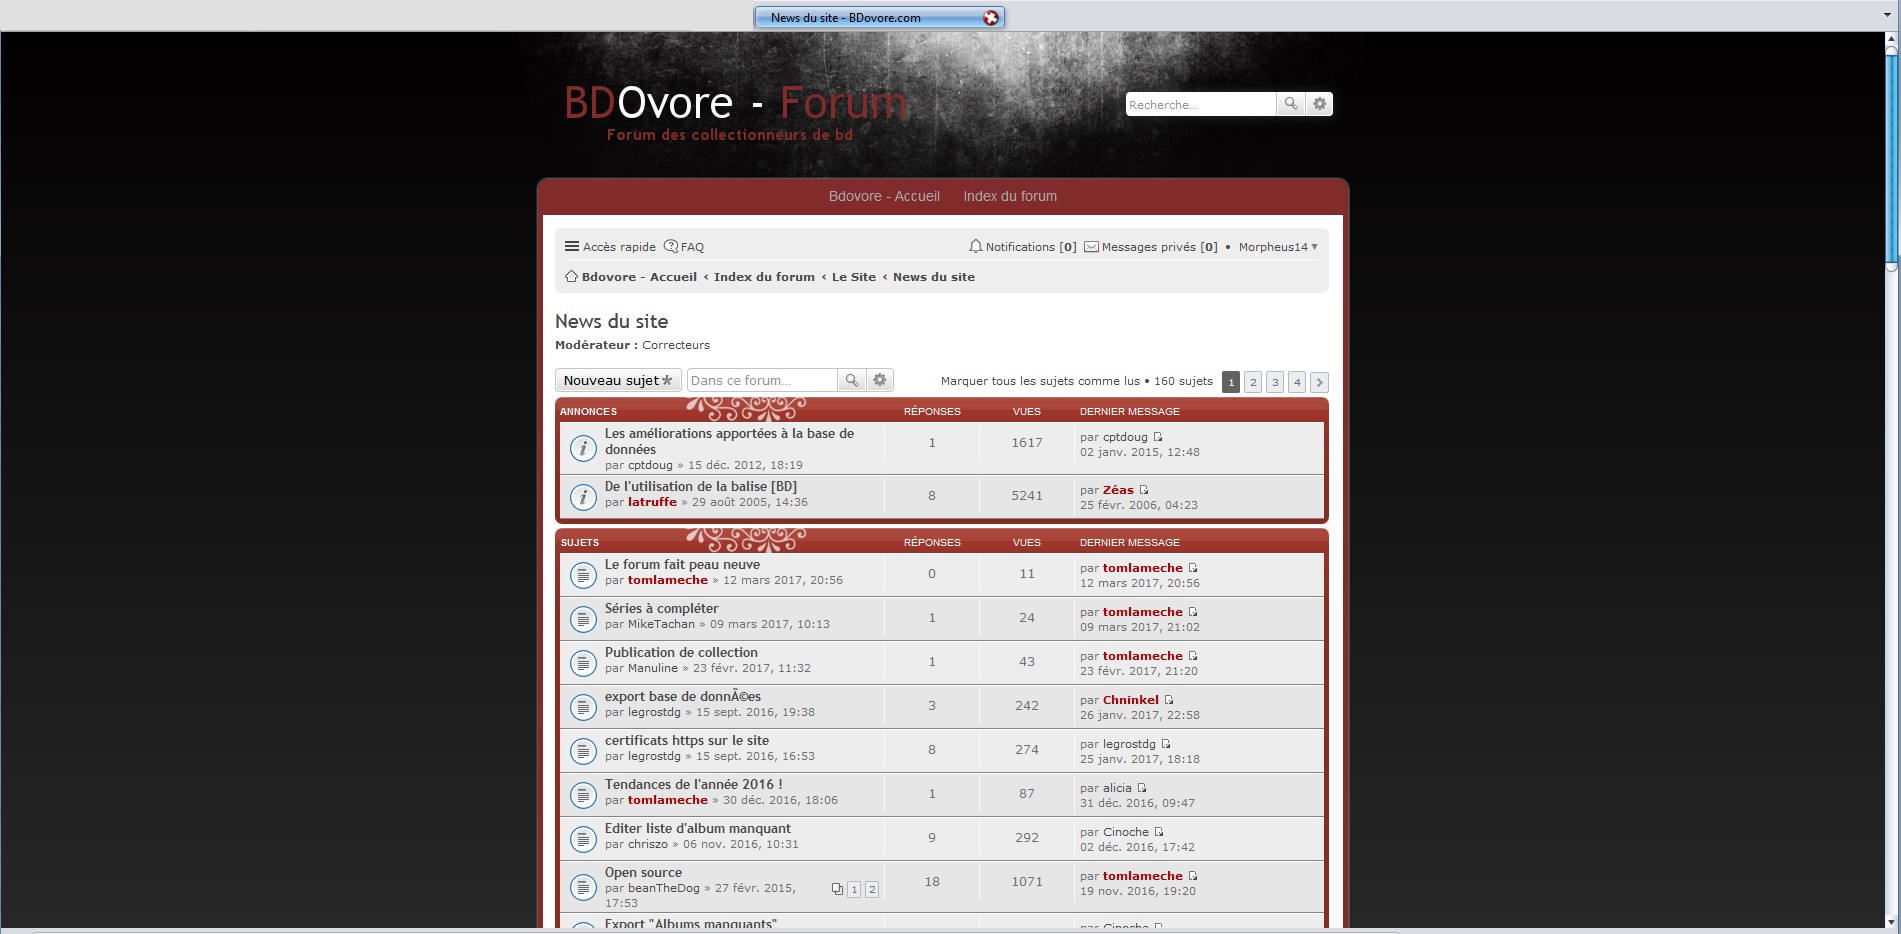Click the private messages envelope icon
This screenshot has height=934, width=1901.
pos(1091,247)
